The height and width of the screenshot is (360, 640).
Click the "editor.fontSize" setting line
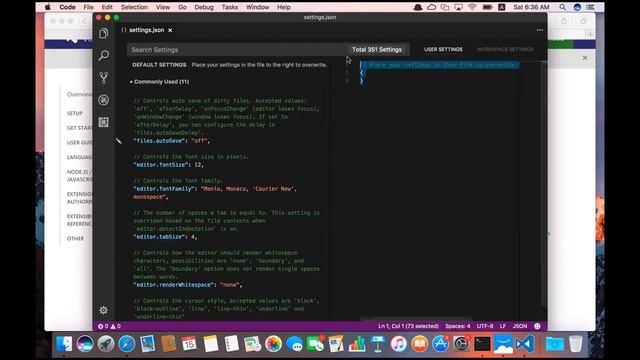click(x=168, y=165)
